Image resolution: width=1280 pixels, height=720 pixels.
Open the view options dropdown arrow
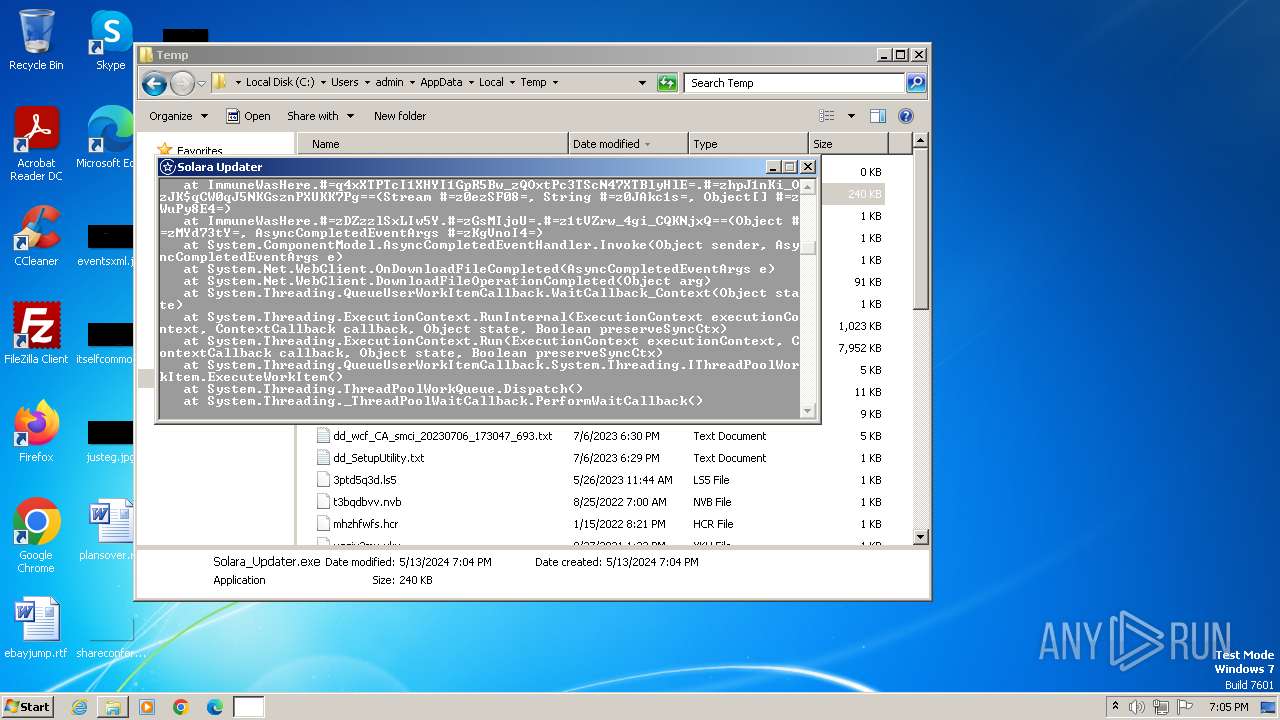851,116
